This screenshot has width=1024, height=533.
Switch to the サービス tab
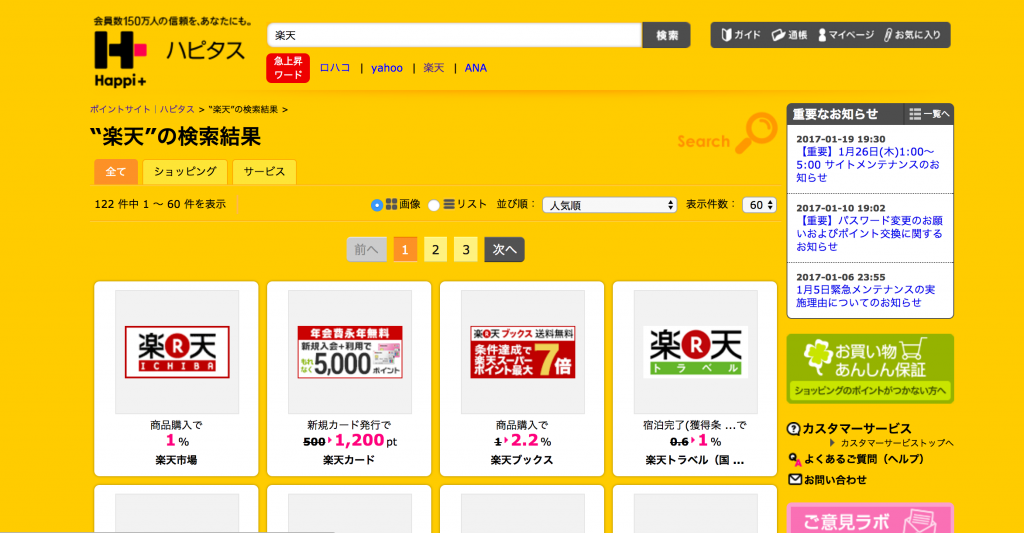click(264, 172)
